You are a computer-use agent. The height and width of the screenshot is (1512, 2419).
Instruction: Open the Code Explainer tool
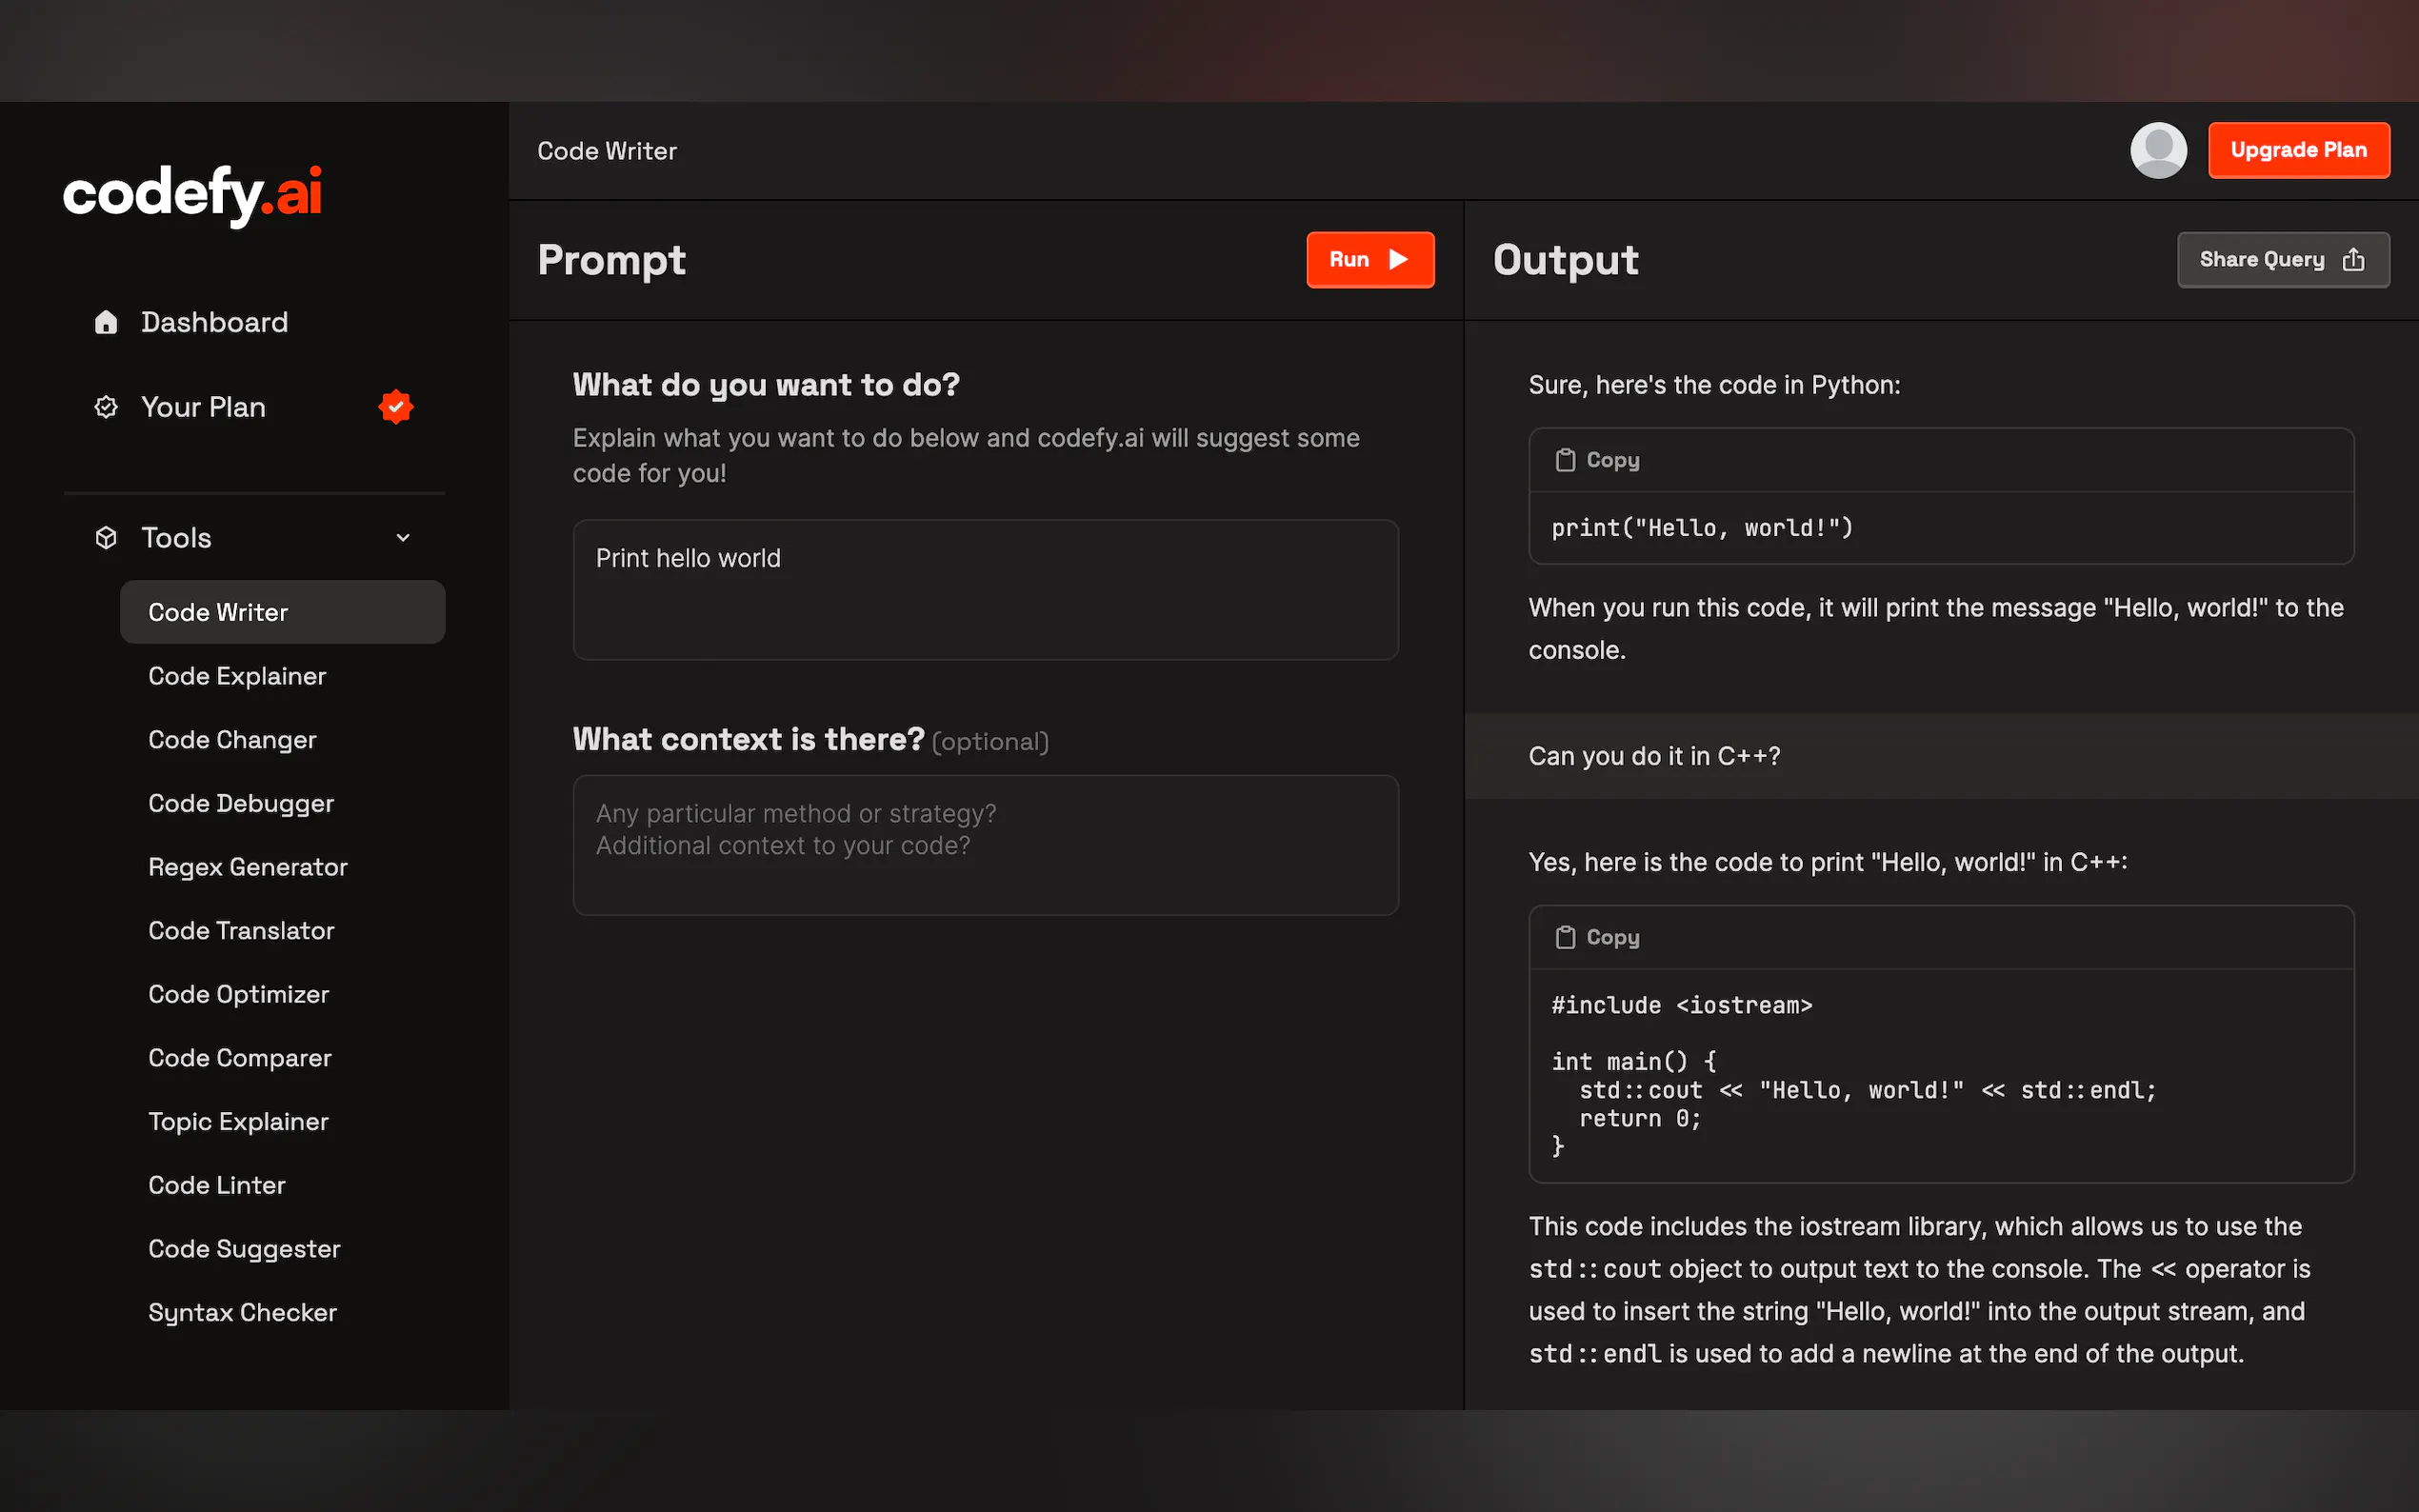[x=237, y=676]
